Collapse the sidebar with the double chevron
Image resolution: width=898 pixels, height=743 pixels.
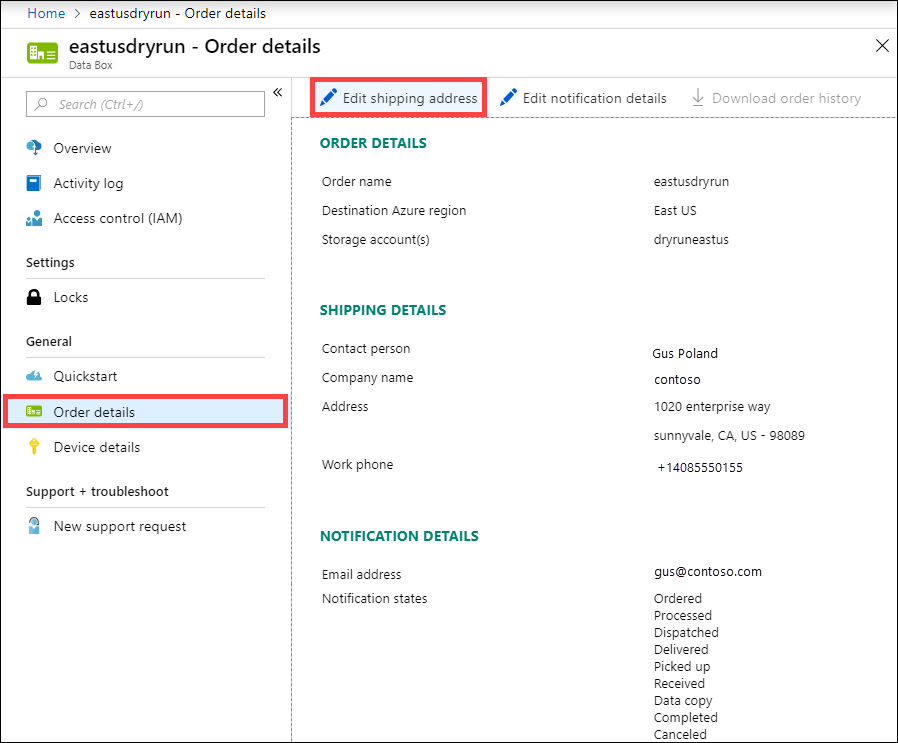point(277,91)
